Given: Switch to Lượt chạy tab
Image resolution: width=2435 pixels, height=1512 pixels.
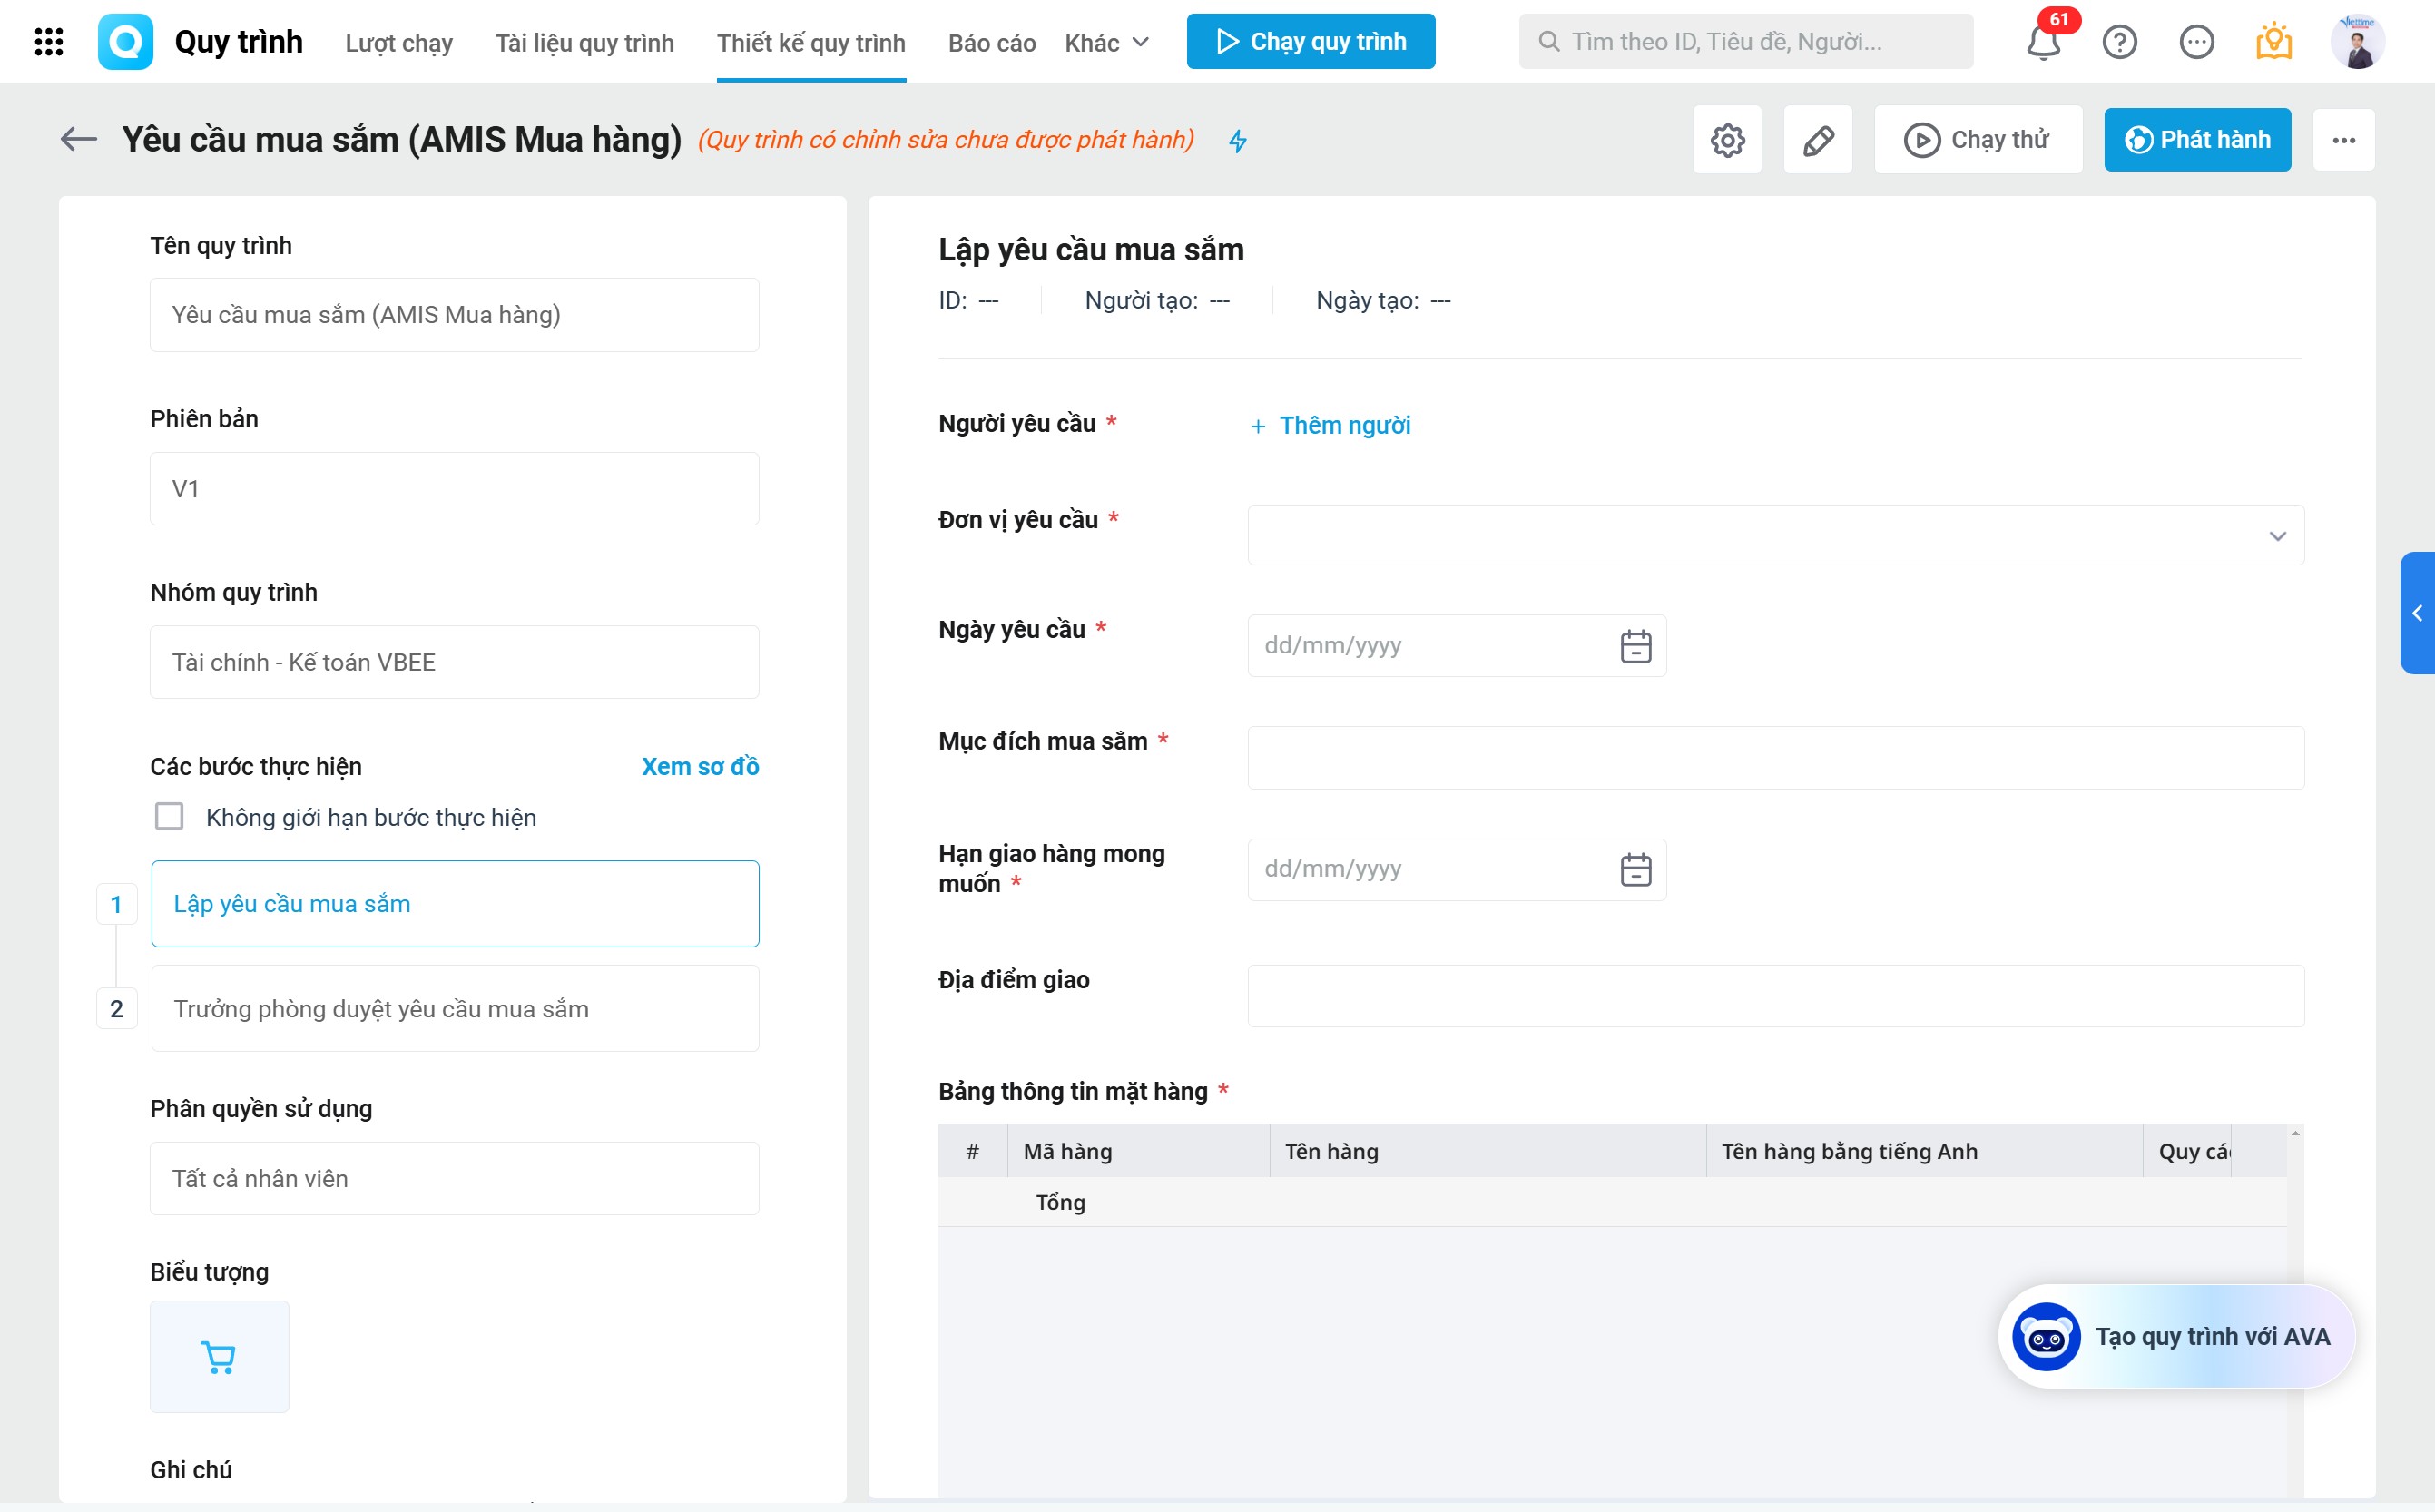Looking at the screenshot, I should tap(398, 42).
